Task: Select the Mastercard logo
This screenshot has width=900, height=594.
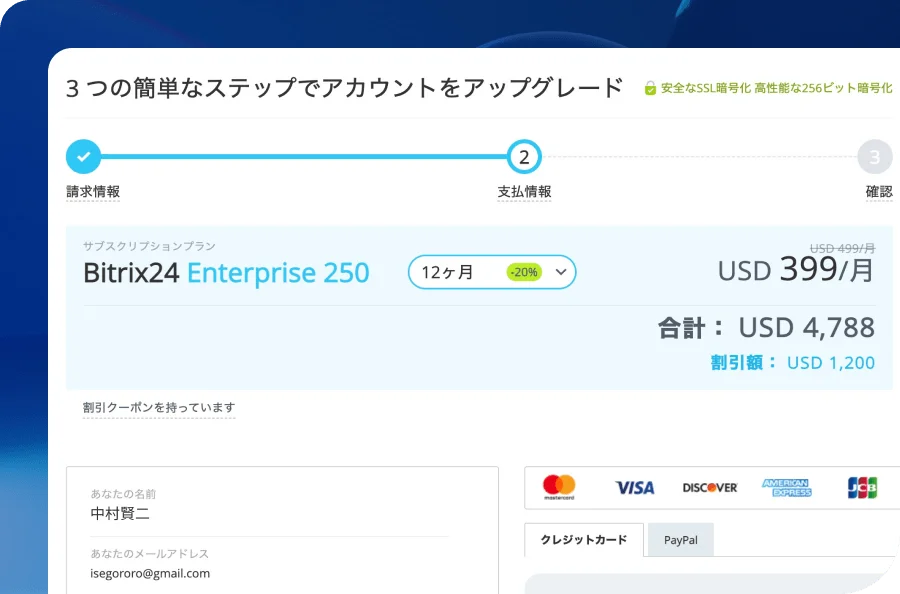Action: (x=559, y=487)
